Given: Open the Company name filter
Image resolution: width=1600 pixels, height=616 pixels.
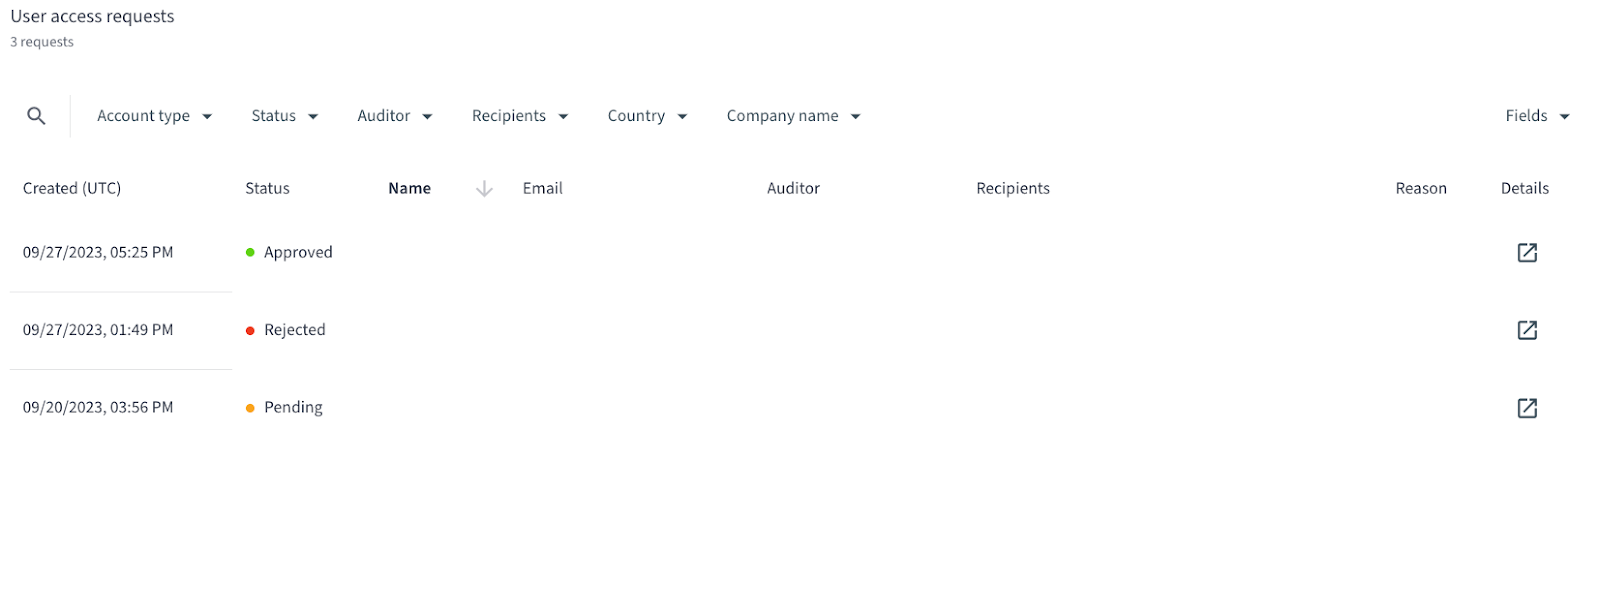Looking at the screenshot, I should click(794, 116).
